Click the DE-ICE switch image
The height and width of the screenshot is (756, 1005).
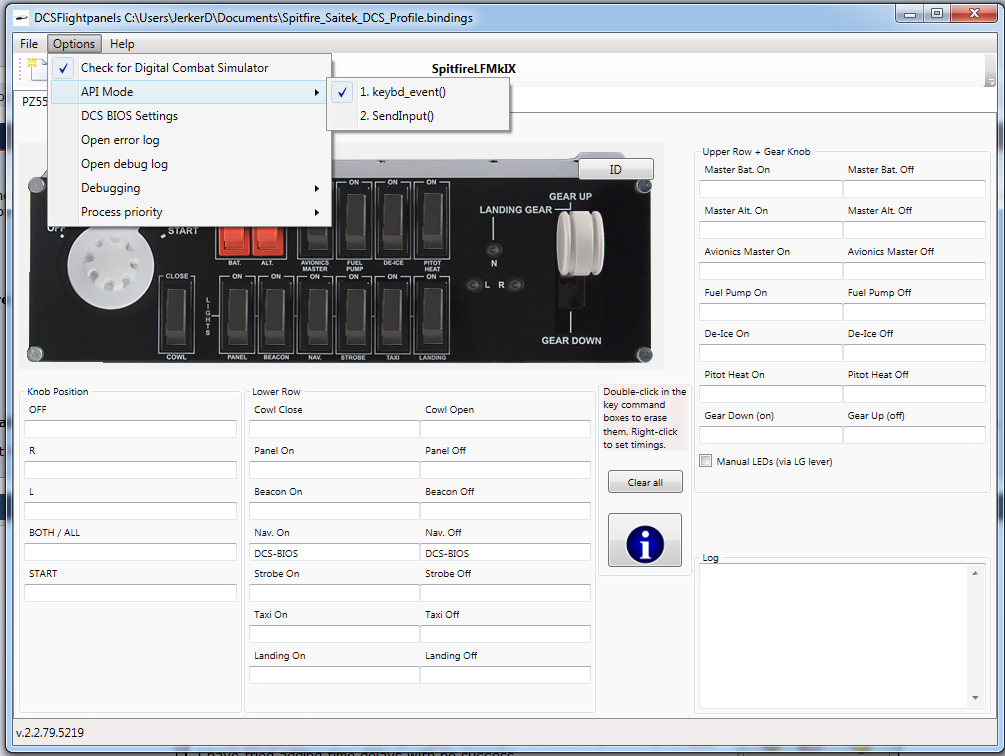pyautogui.click(x=393, y=219)
